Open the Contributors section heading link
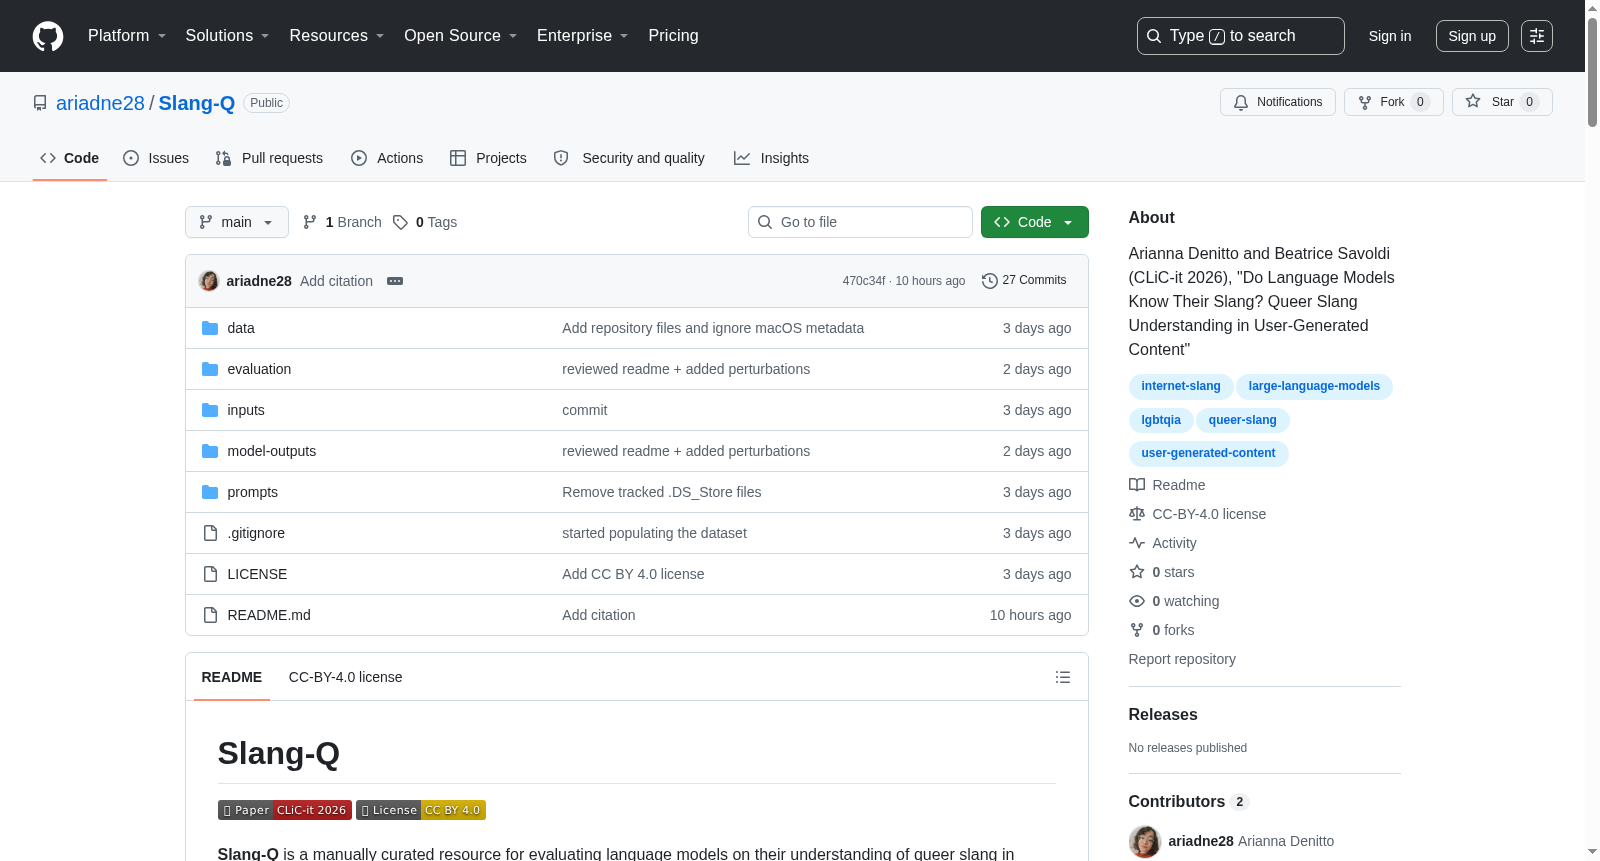The image size is (1600, 861). click(1189, 802)
